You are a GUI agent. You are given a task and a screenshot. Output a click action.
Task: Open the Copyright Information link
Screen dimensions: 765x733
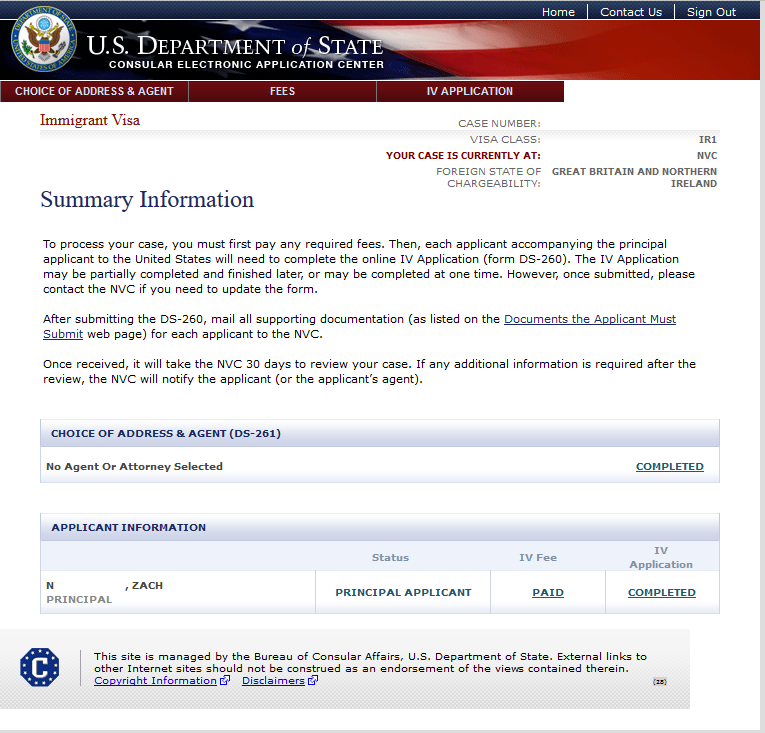155,680
